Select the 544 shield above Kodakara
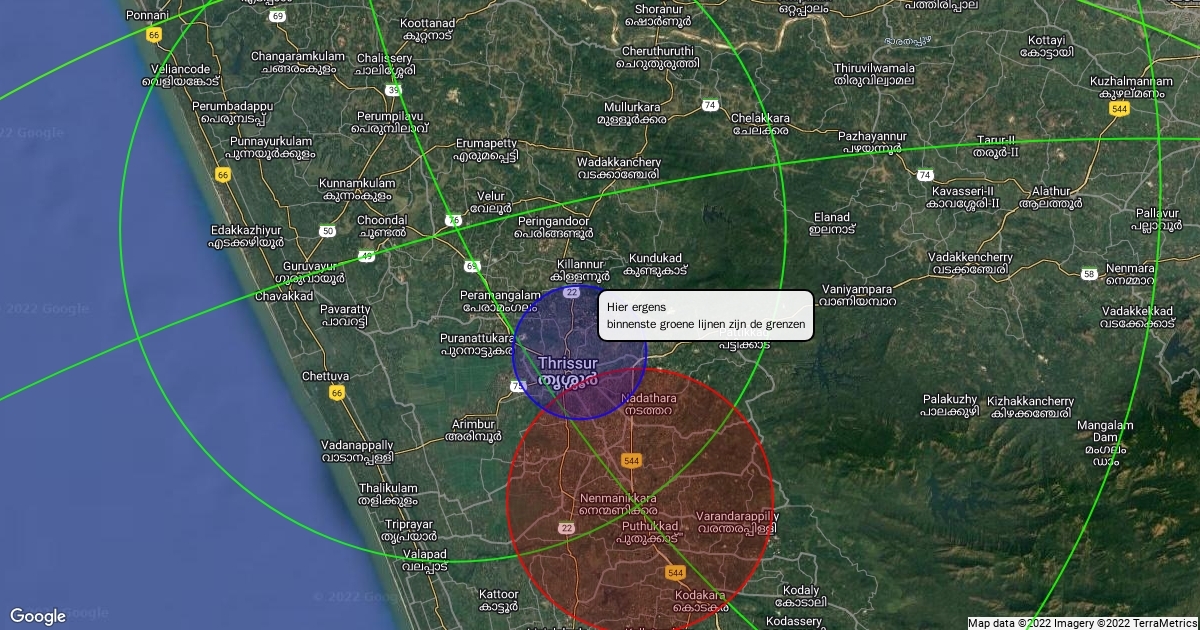 [675, 573]
